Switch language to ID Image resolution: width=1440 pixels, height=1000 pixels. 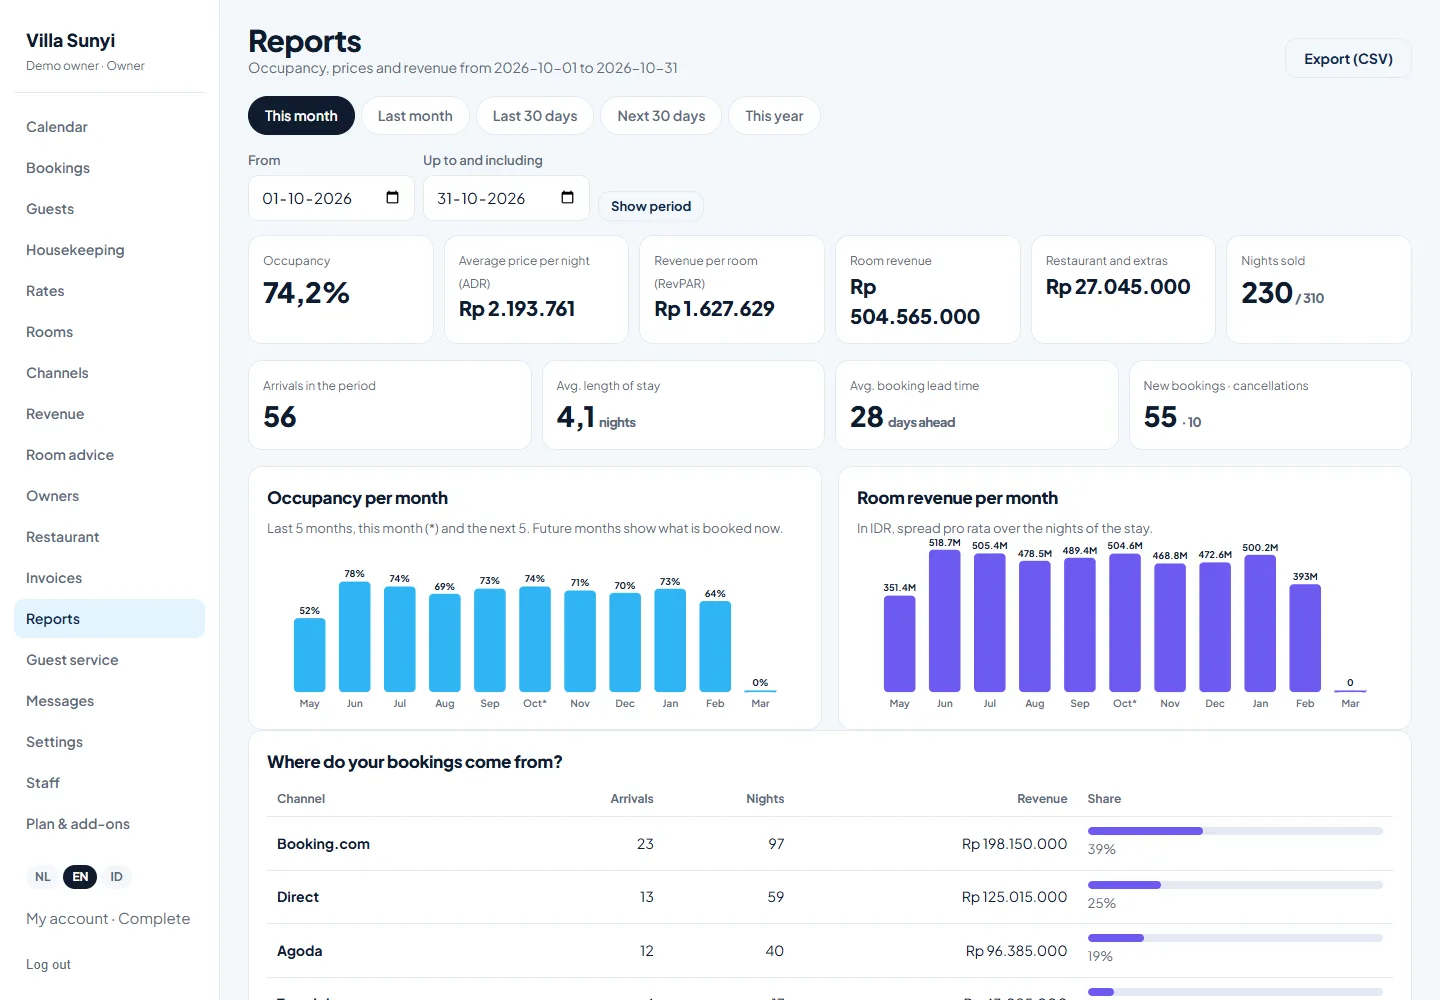(x=116, y=877)
